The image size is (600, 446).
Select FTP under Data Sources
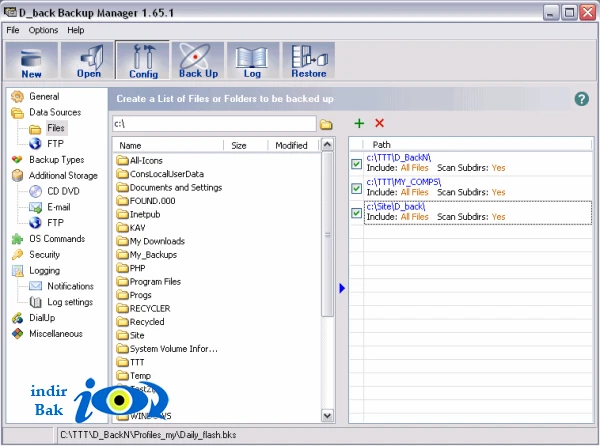pos(55,144)
